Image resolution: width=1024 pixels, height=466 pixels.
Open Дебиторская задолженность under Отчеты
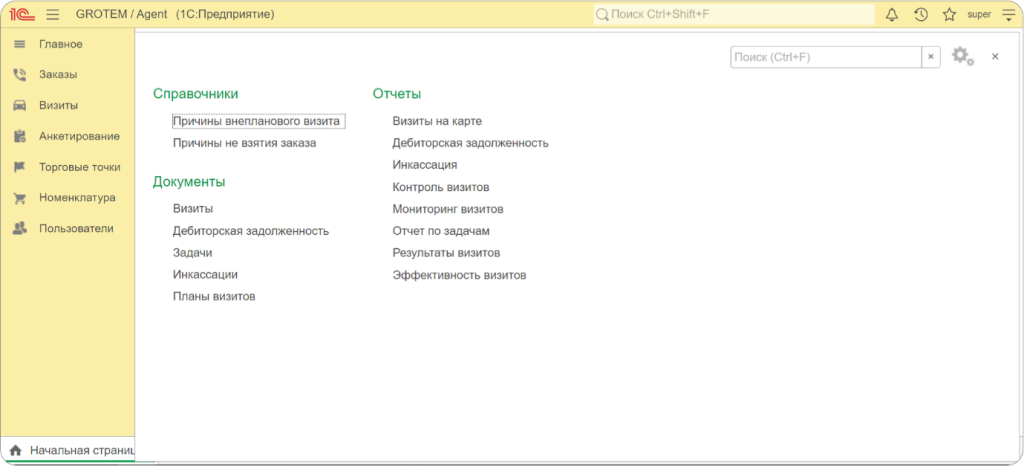coord(470,143)
